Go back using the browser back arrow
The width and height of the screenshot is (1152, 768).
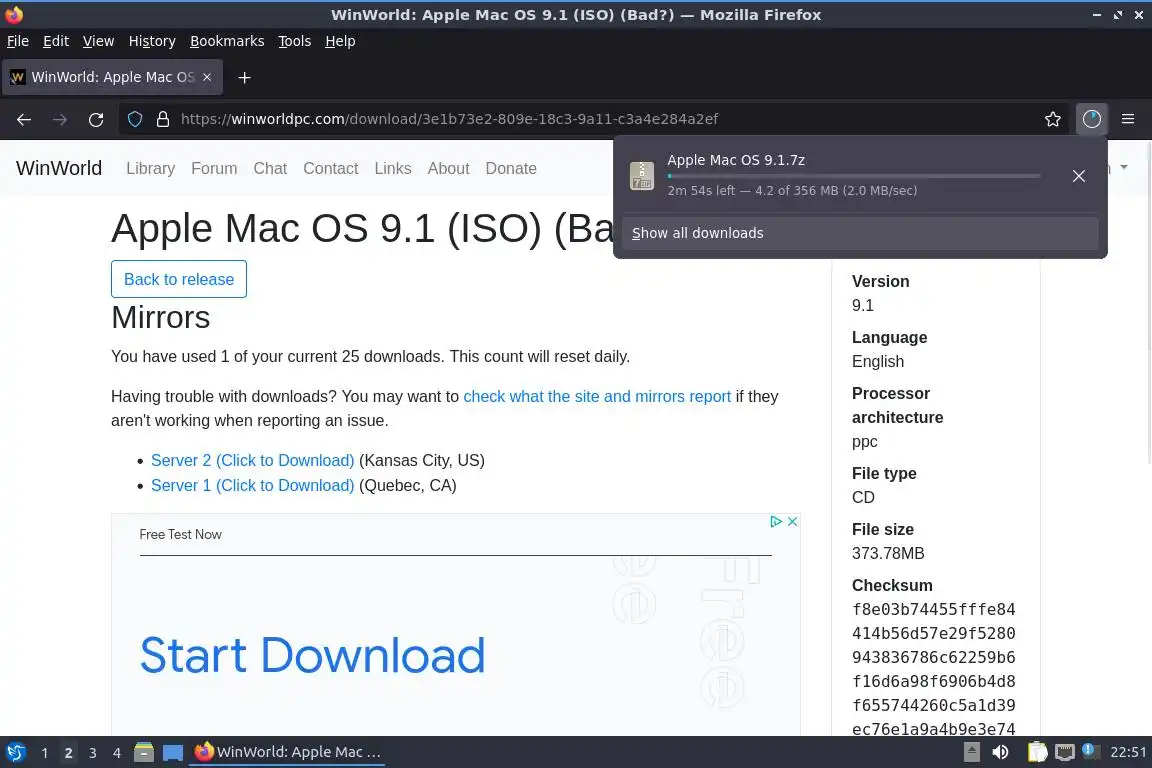pos(24,119)
